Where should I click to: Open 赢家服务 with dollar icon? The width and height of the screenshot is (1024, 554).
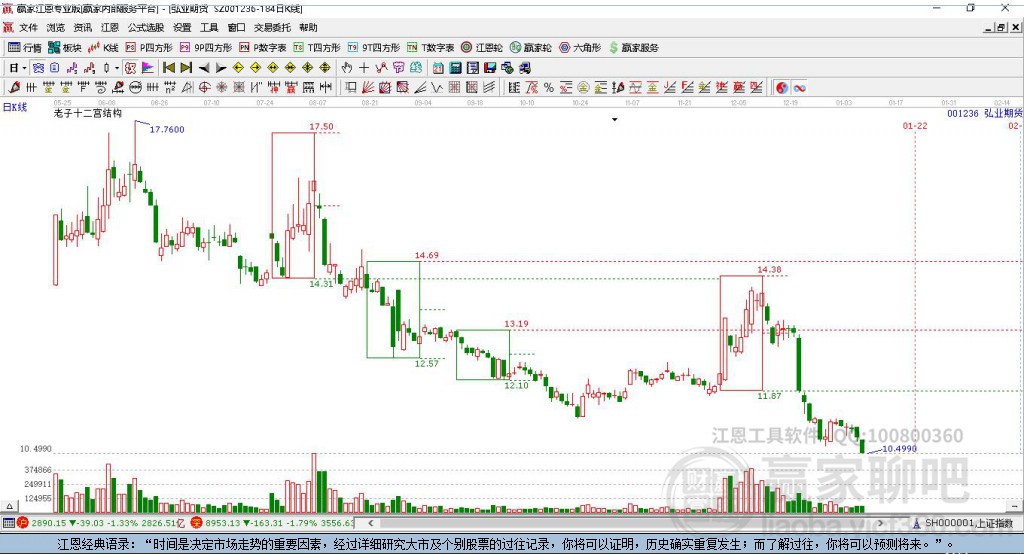coord(633,48)
